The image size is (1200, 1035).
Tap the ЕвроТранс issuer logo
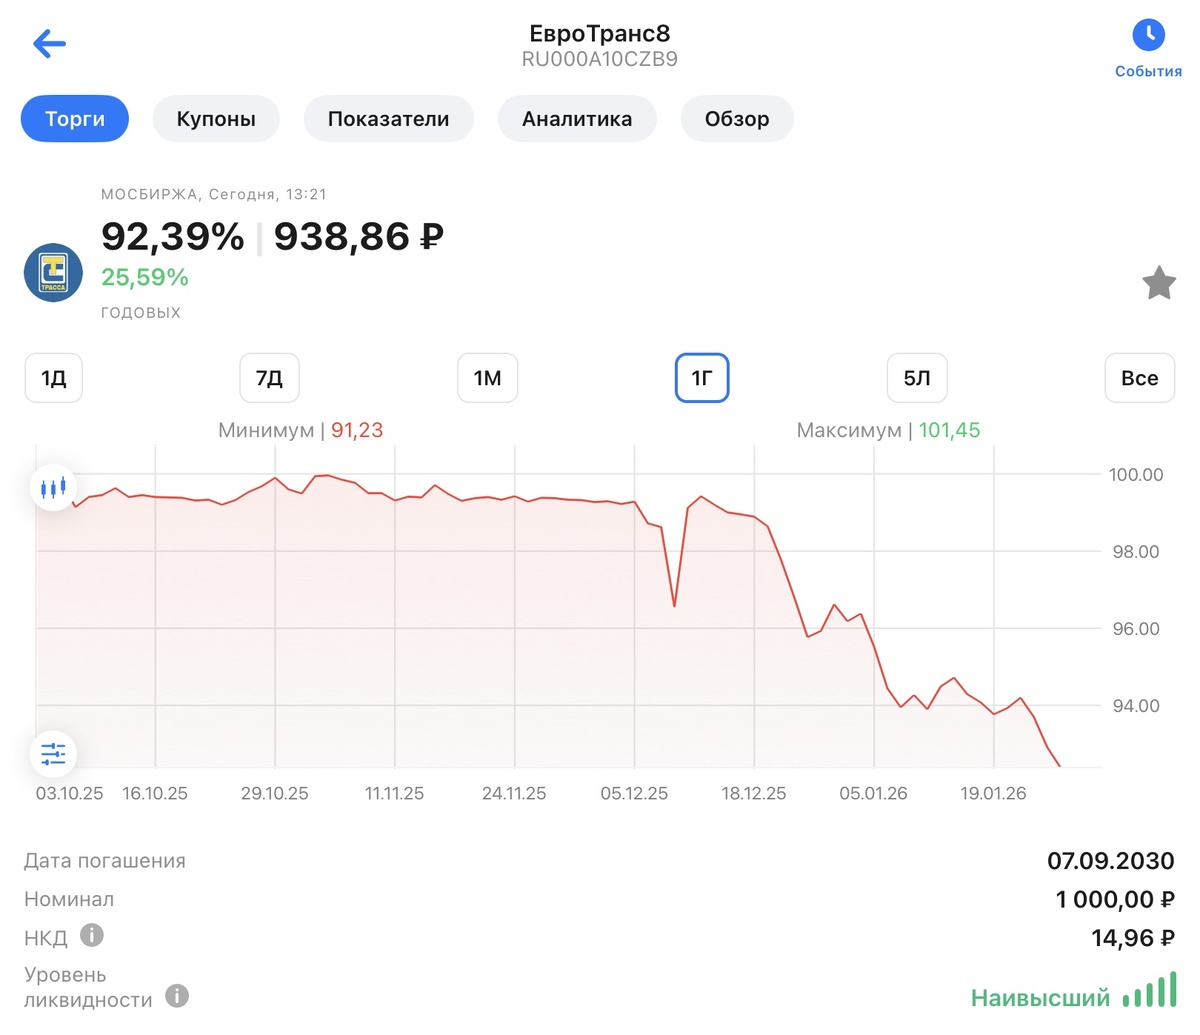[53, 272]
